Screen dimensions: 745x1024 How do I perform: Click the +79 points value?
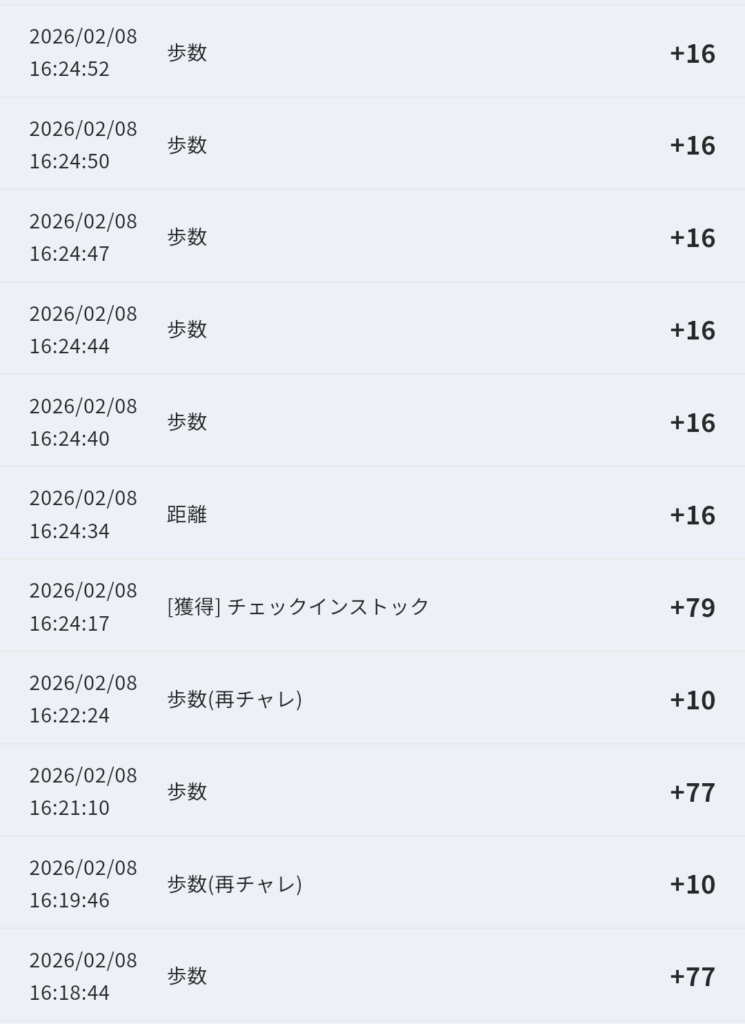(x=692, y=607)
